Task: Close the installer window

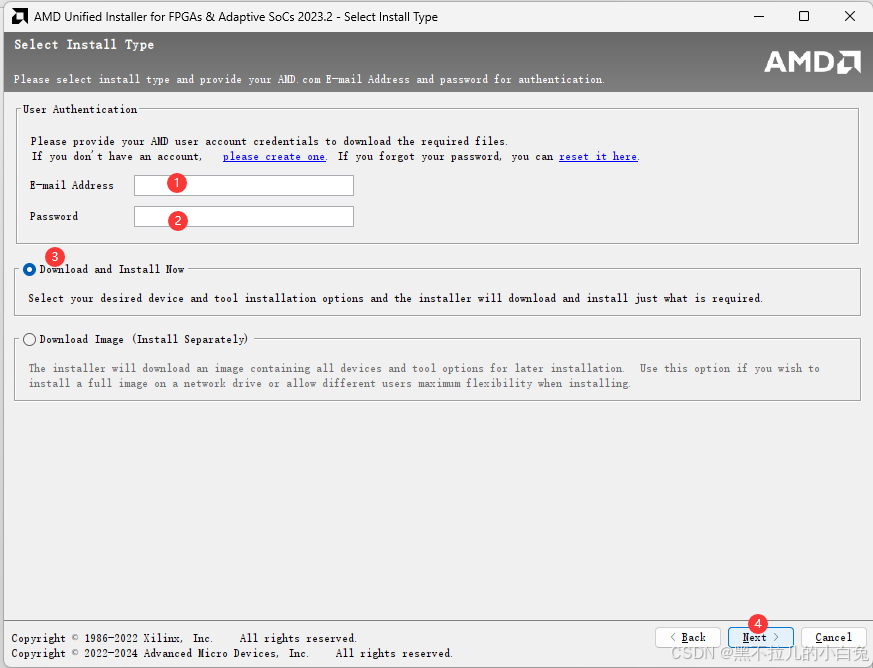Action: coord(850,16)
